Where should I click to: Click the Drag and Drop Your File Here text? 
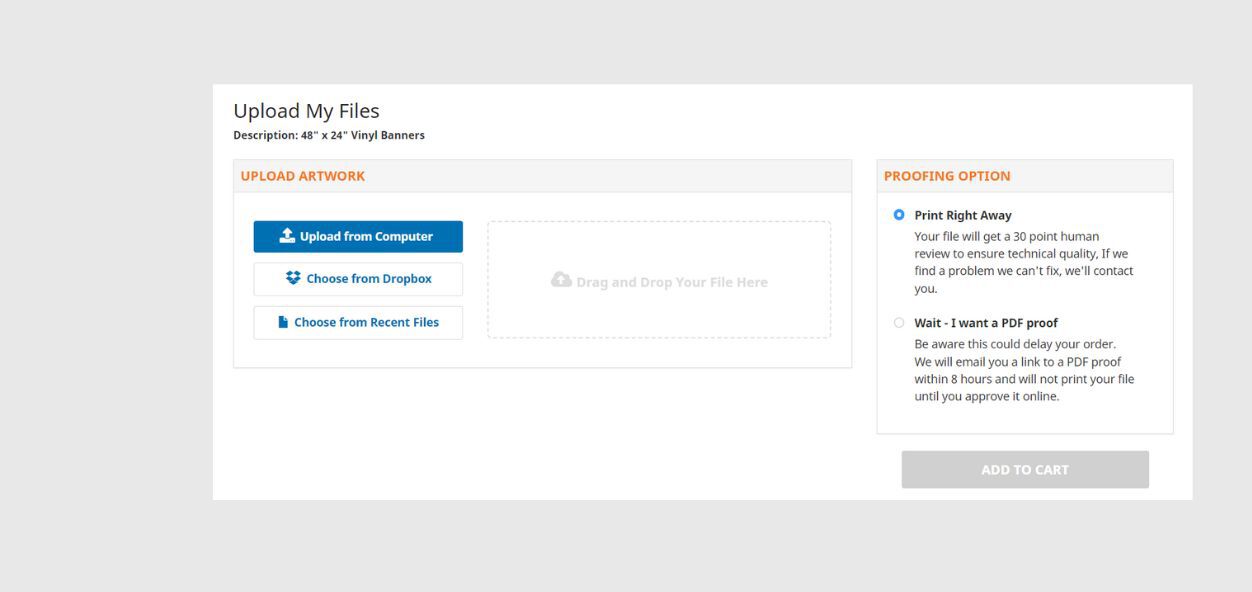(x=671, y=282)
